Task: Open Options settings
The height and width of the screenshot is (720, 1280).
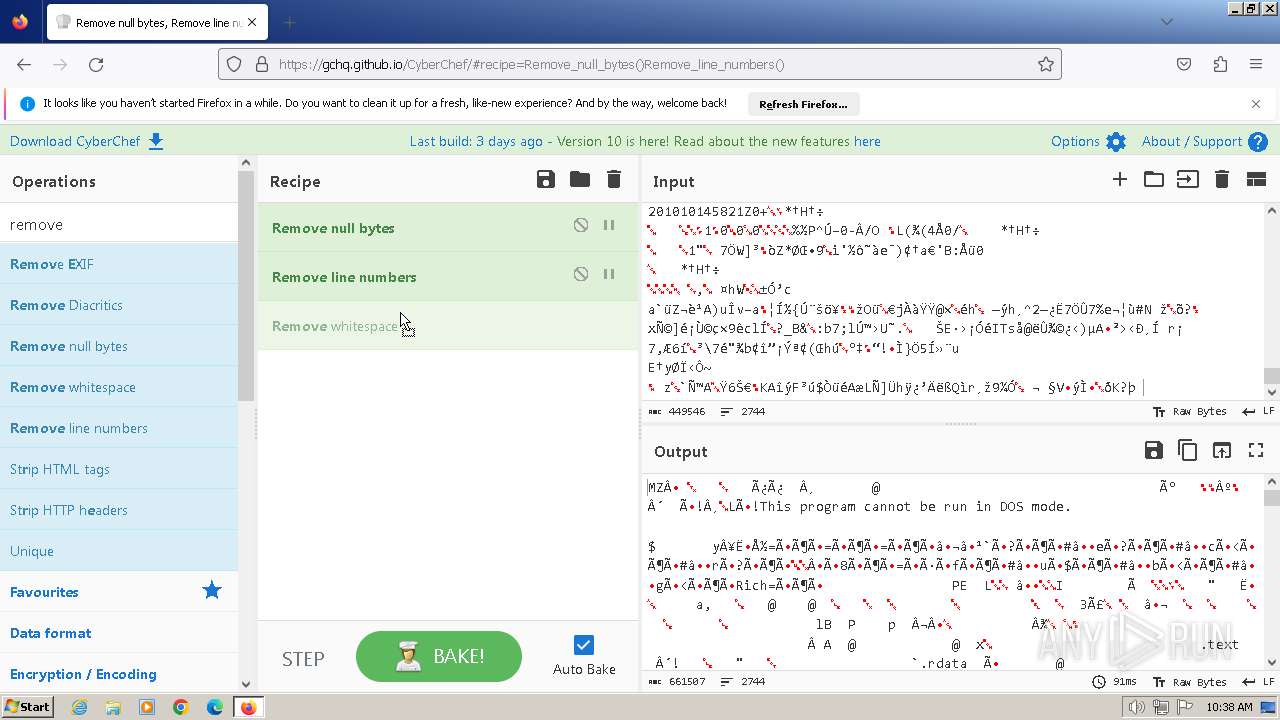Action: [x=1088, y=141]
